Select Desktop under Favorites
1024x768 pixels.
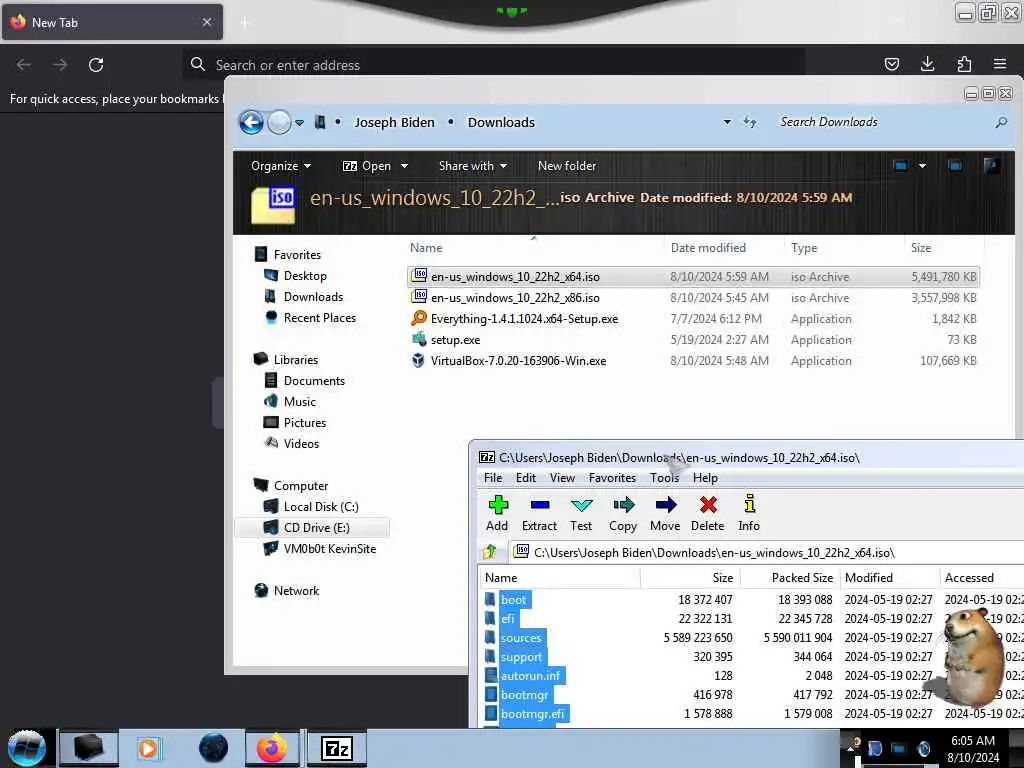coord(305,276)
